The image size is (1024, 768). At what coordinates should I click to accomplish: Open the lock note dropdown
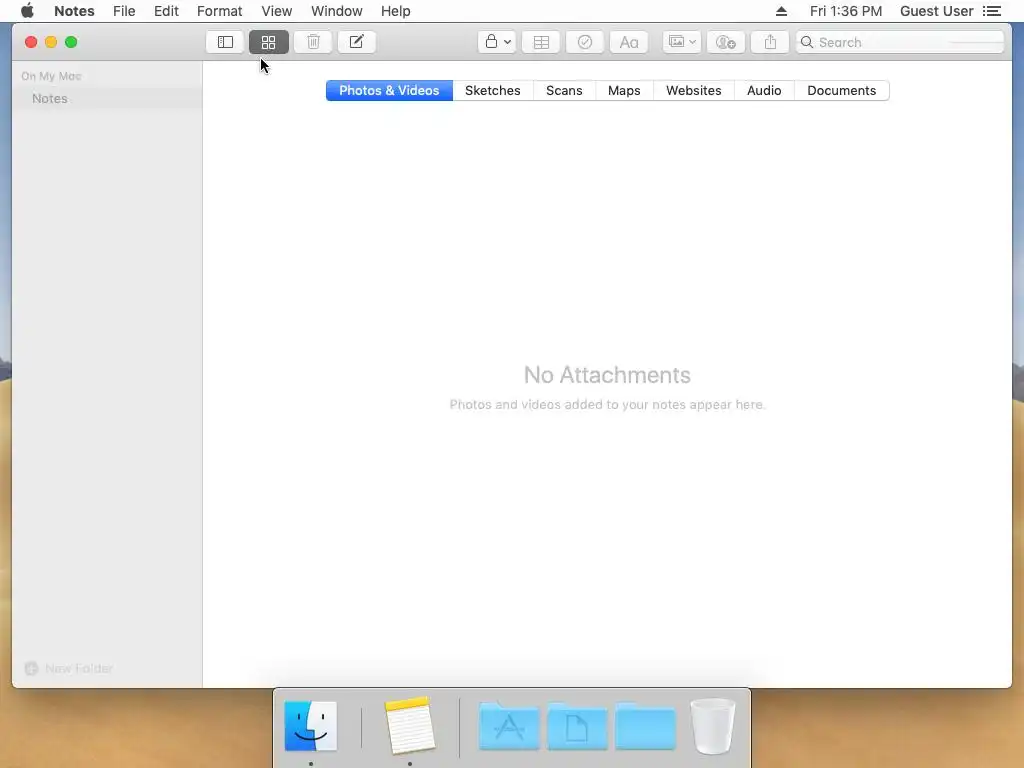click(x=497, y=42)
